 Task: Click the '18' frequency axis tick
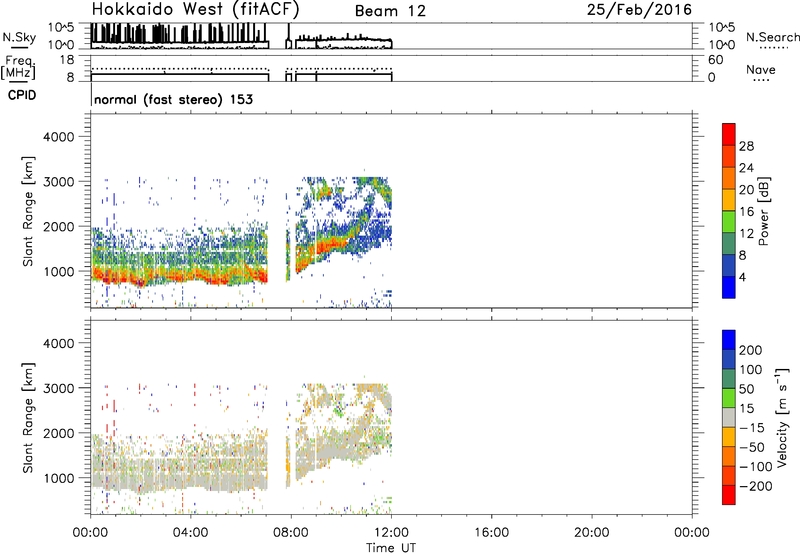coord(67,60)
